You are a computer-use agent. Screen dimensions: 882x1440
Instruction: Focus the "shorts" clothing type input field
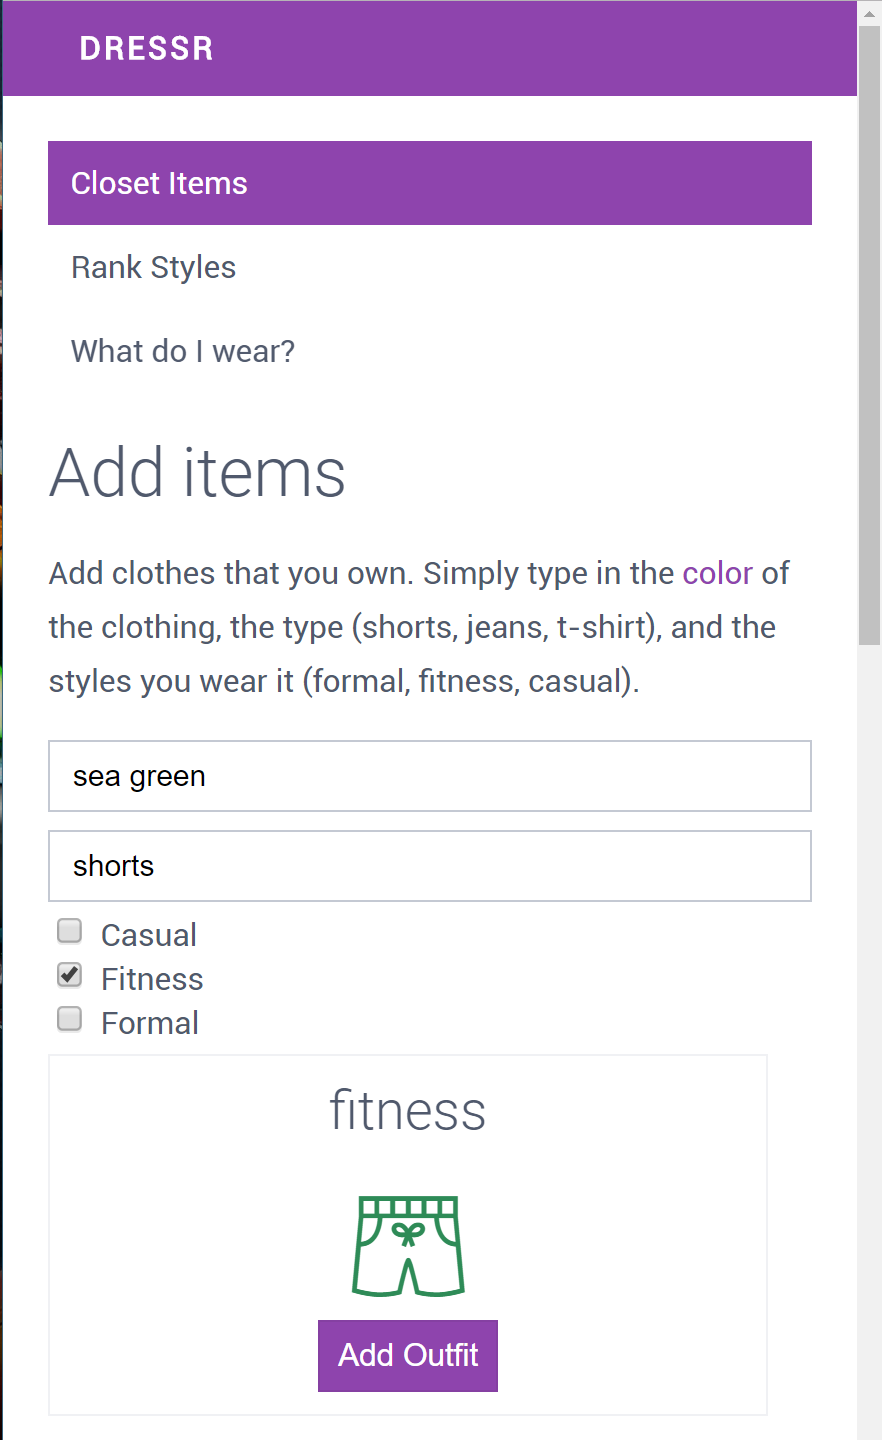click(x=430, y=866)
